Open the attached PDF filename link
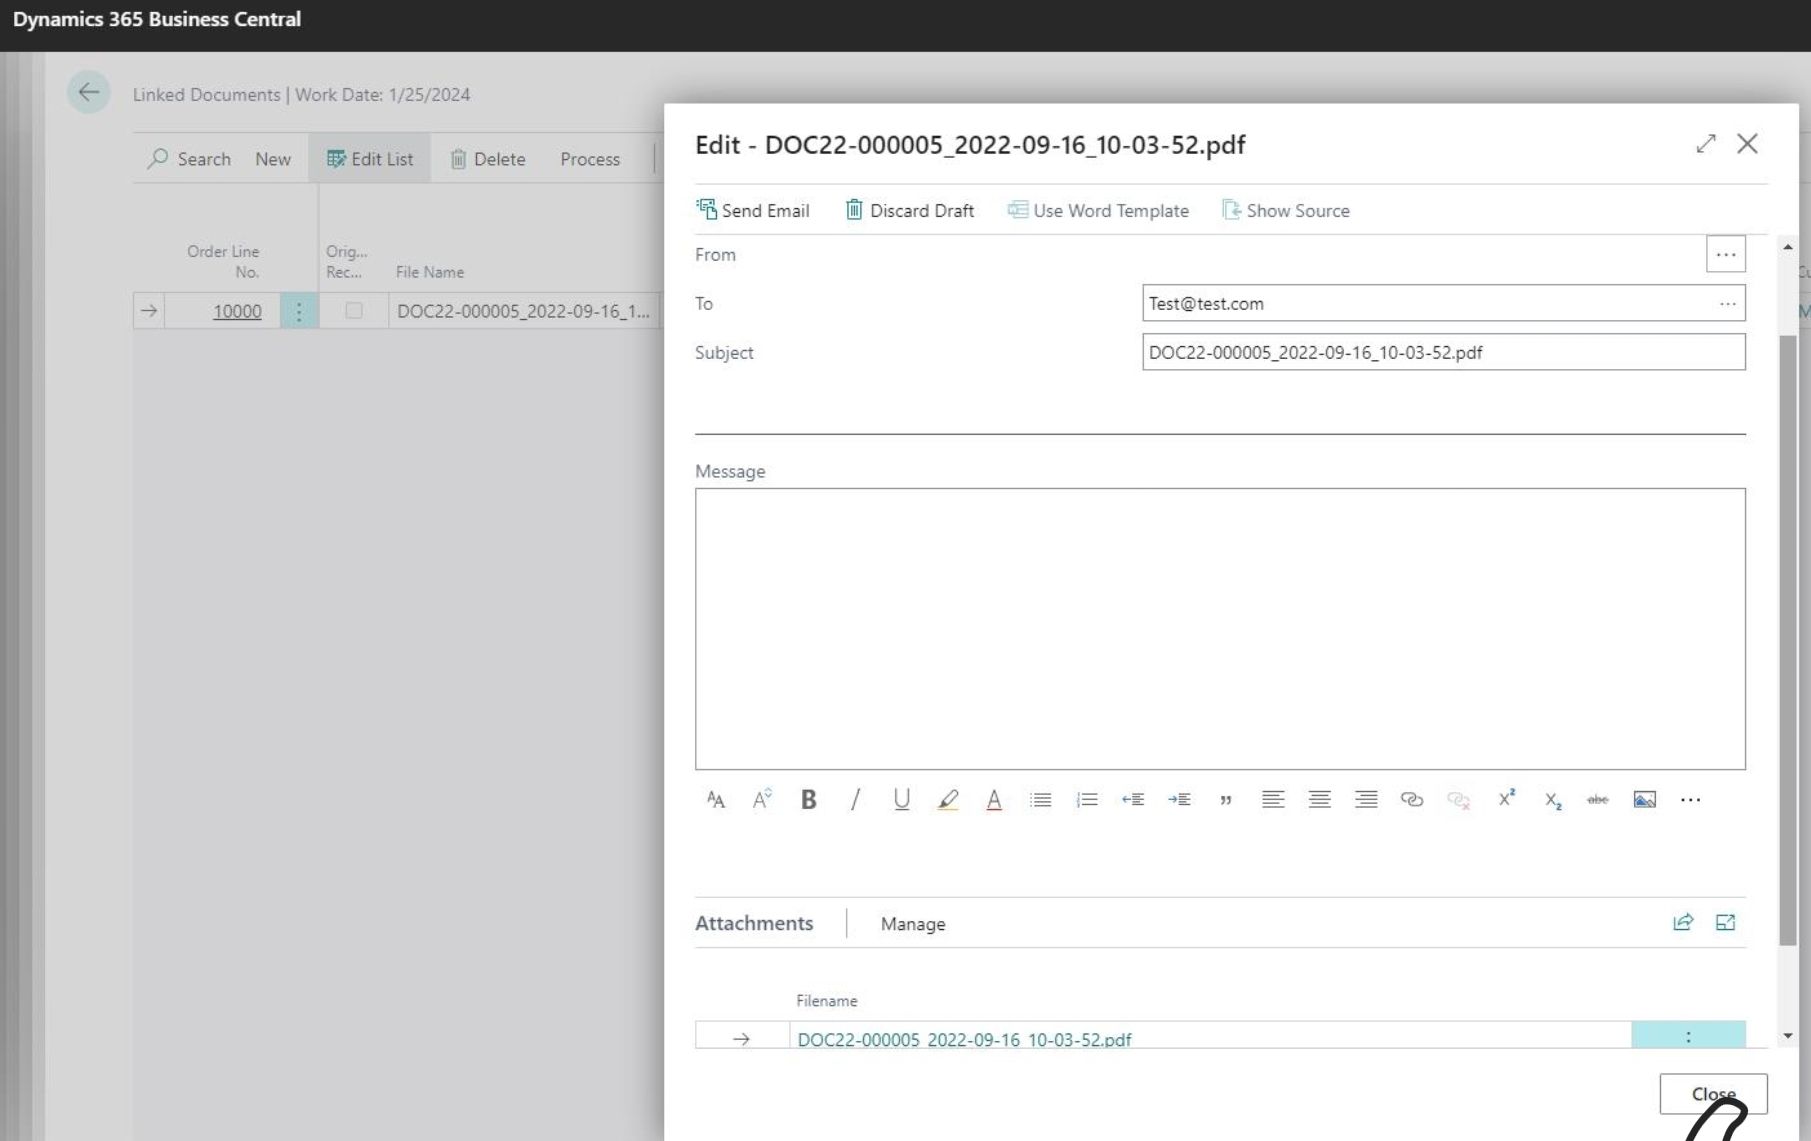 (964, 1039)
